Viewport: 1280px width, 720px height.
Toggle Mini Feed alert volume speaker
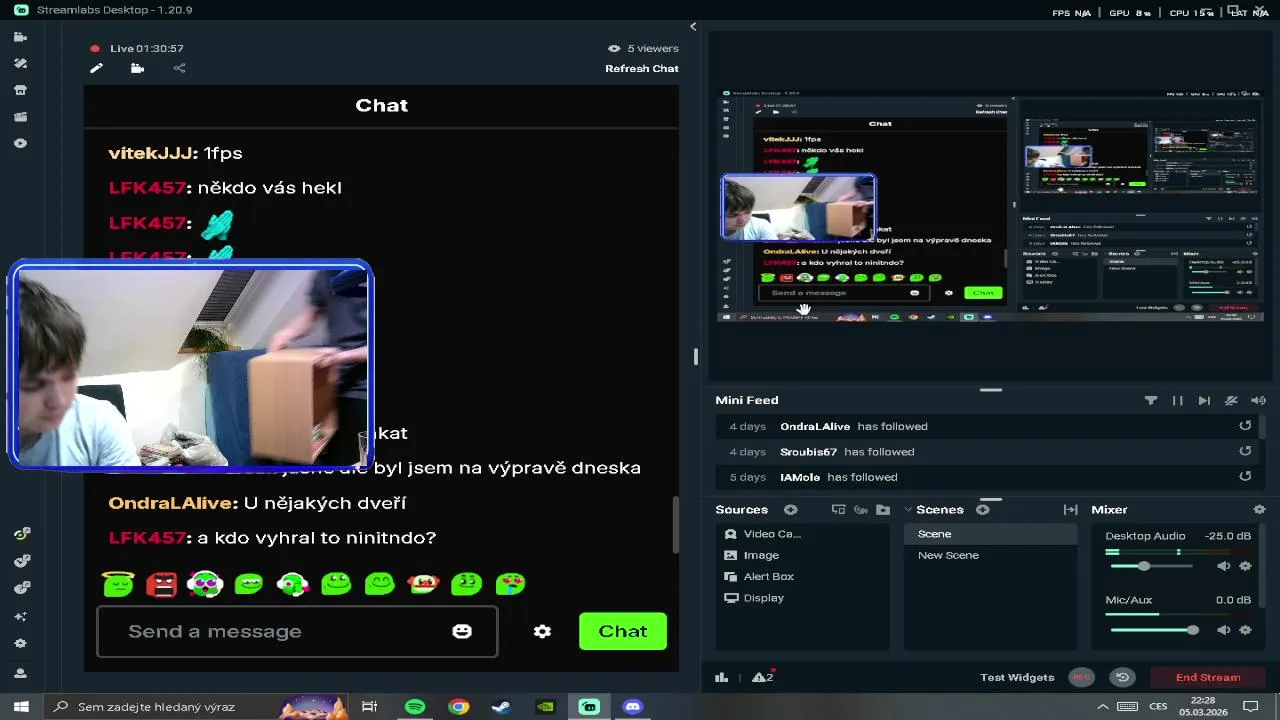point(1258,400)
